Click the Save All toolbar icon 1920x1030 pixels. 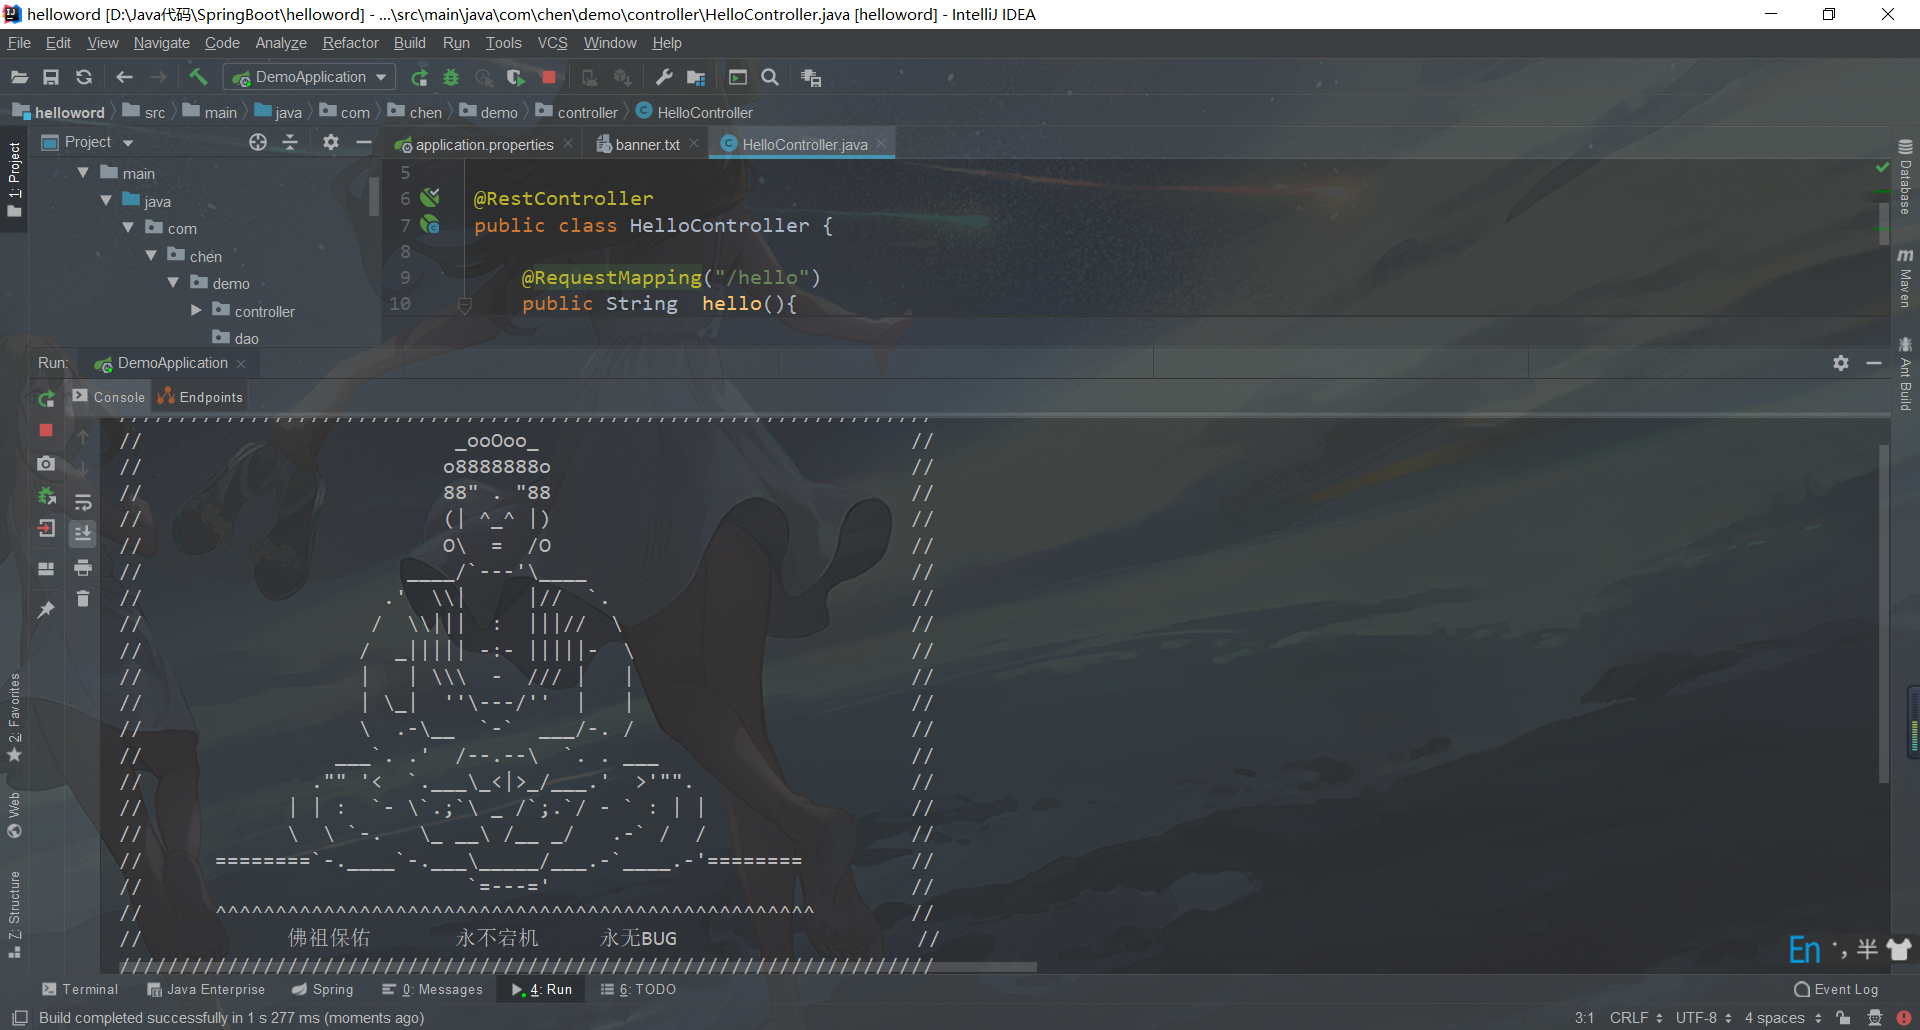51,77
